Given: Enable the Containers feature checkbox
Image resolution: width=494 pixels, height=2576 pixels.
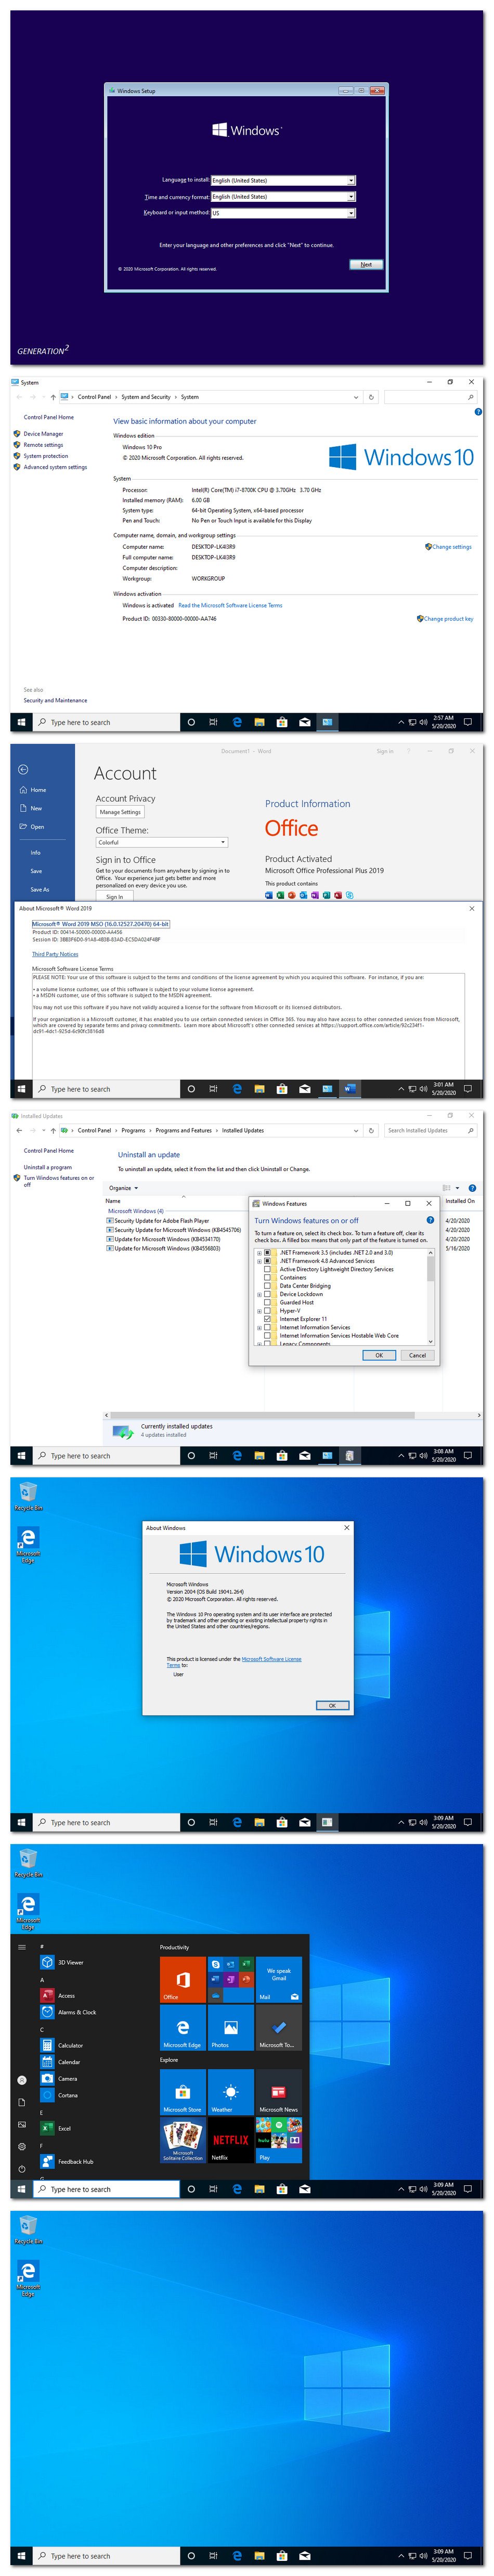Looking at the screenshot, I should [x=267, y=1277].
